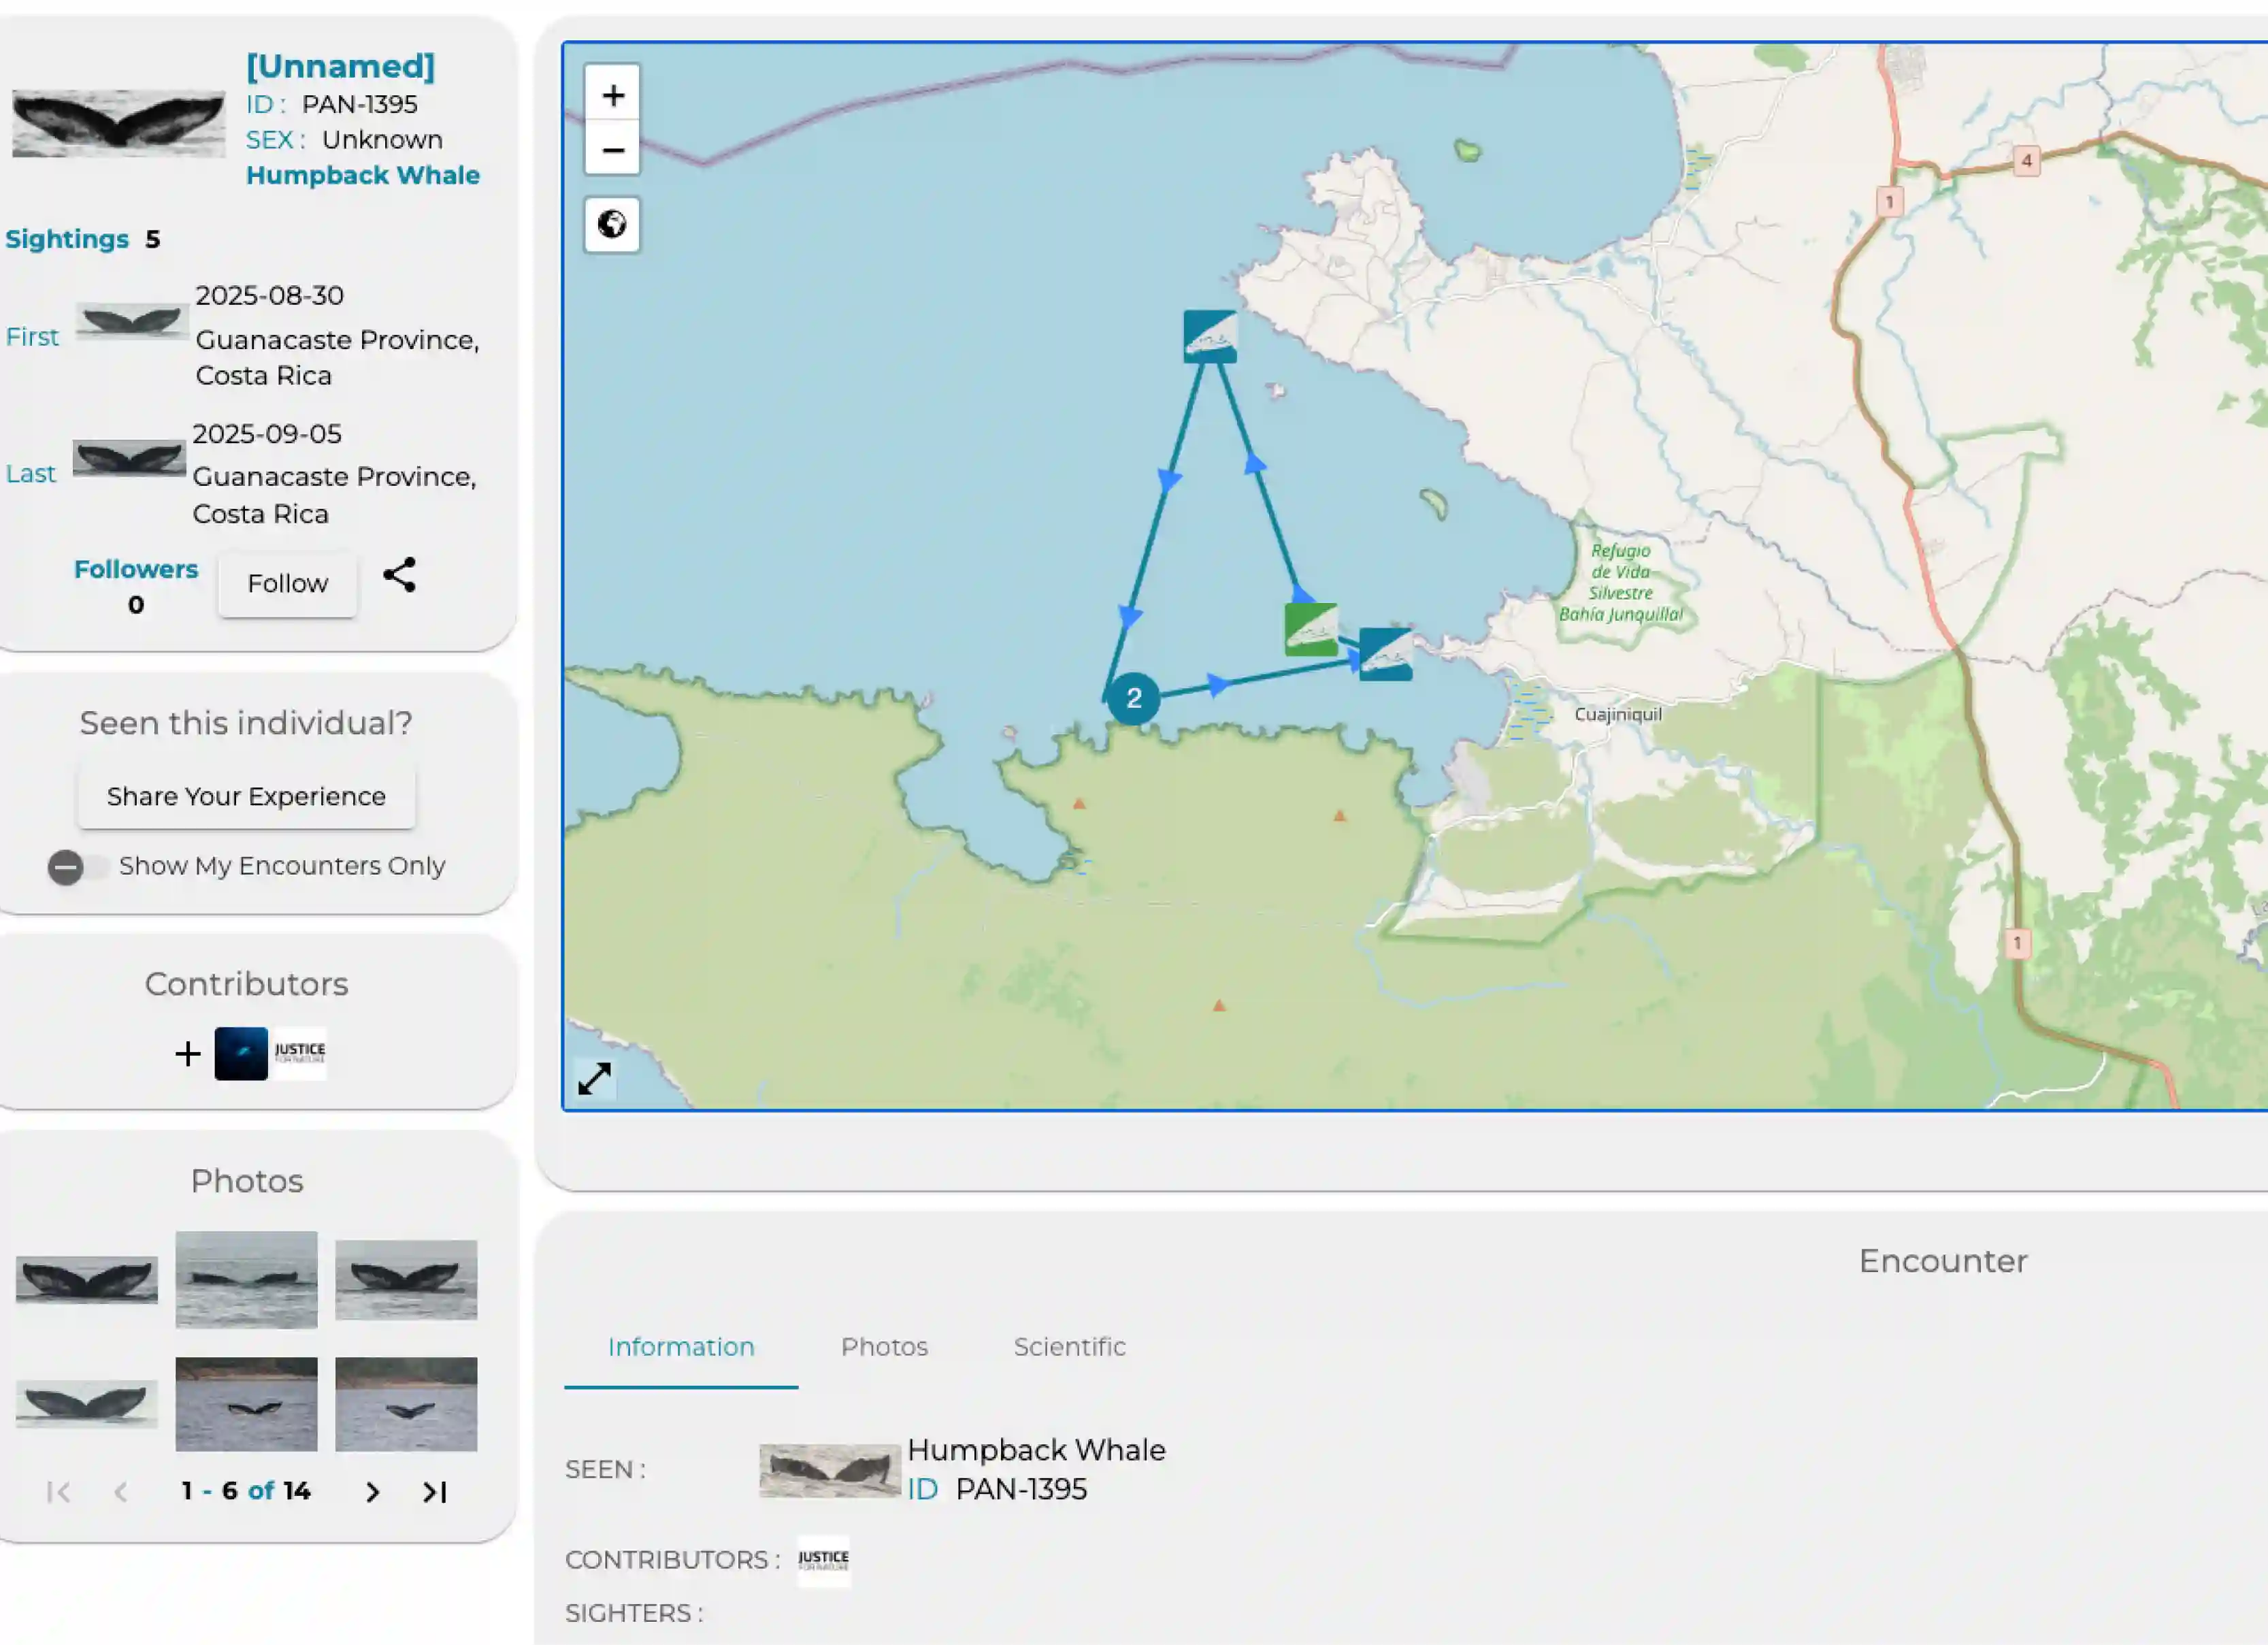Switch to the Photos tab
The width and height of the screenshot is (2268, 1645).
coord(884,1347)
